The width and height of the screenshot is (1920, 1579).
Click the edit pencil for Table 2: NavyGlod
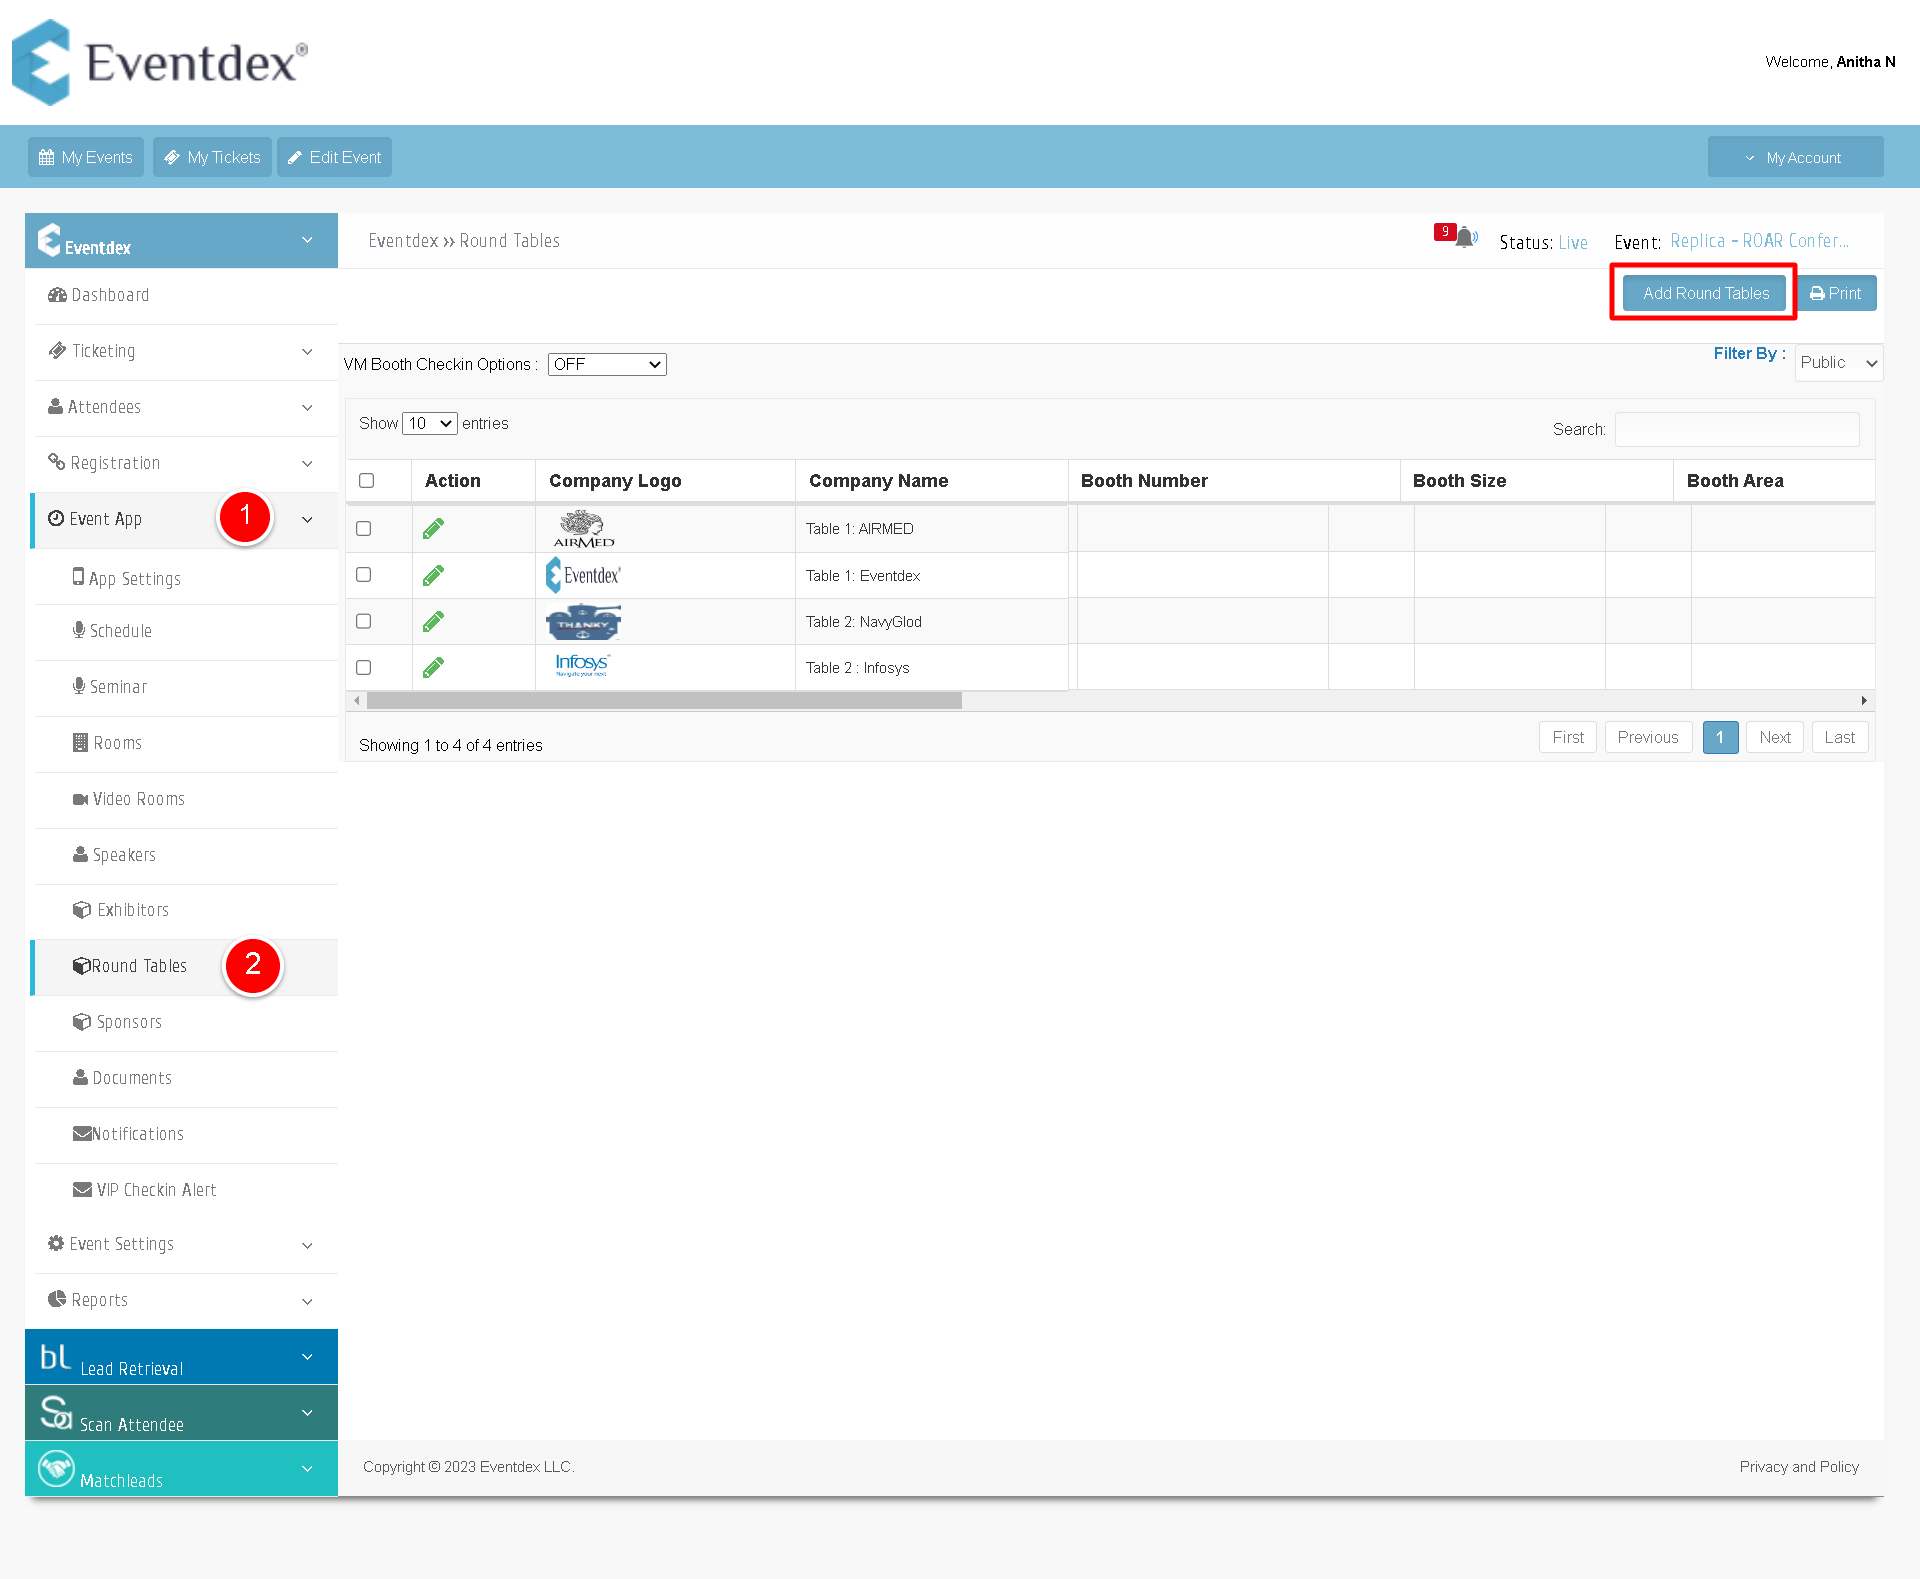click(x=433, y=622)
